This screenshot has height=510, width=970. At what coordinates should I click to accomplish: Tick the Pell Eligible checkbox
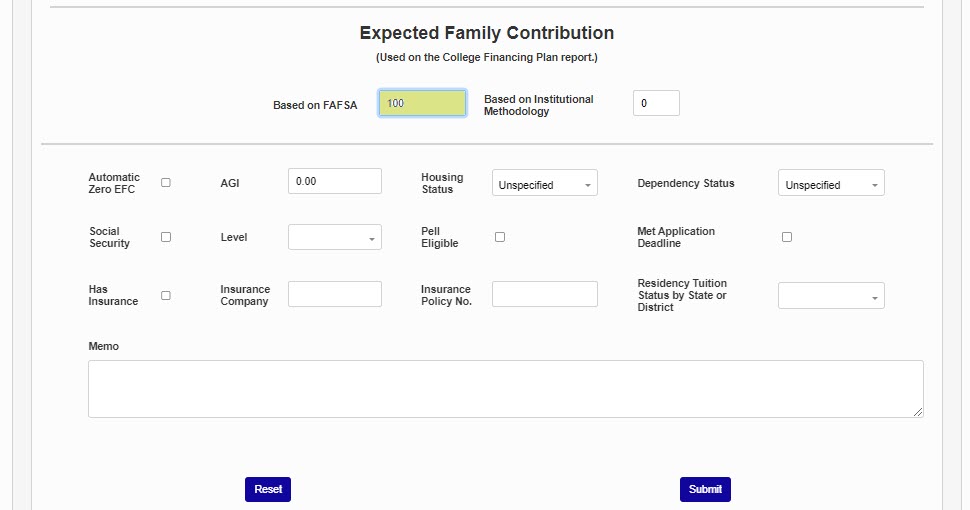(500, 237)
